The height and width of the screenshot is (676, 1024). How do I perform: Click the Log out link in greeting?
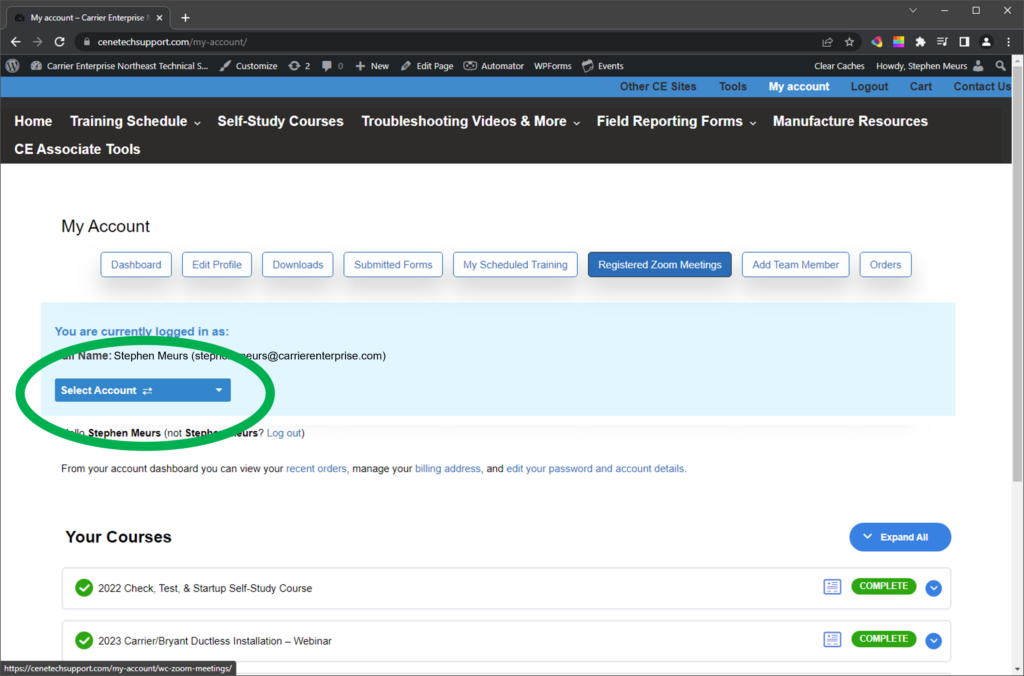point(284,433)
